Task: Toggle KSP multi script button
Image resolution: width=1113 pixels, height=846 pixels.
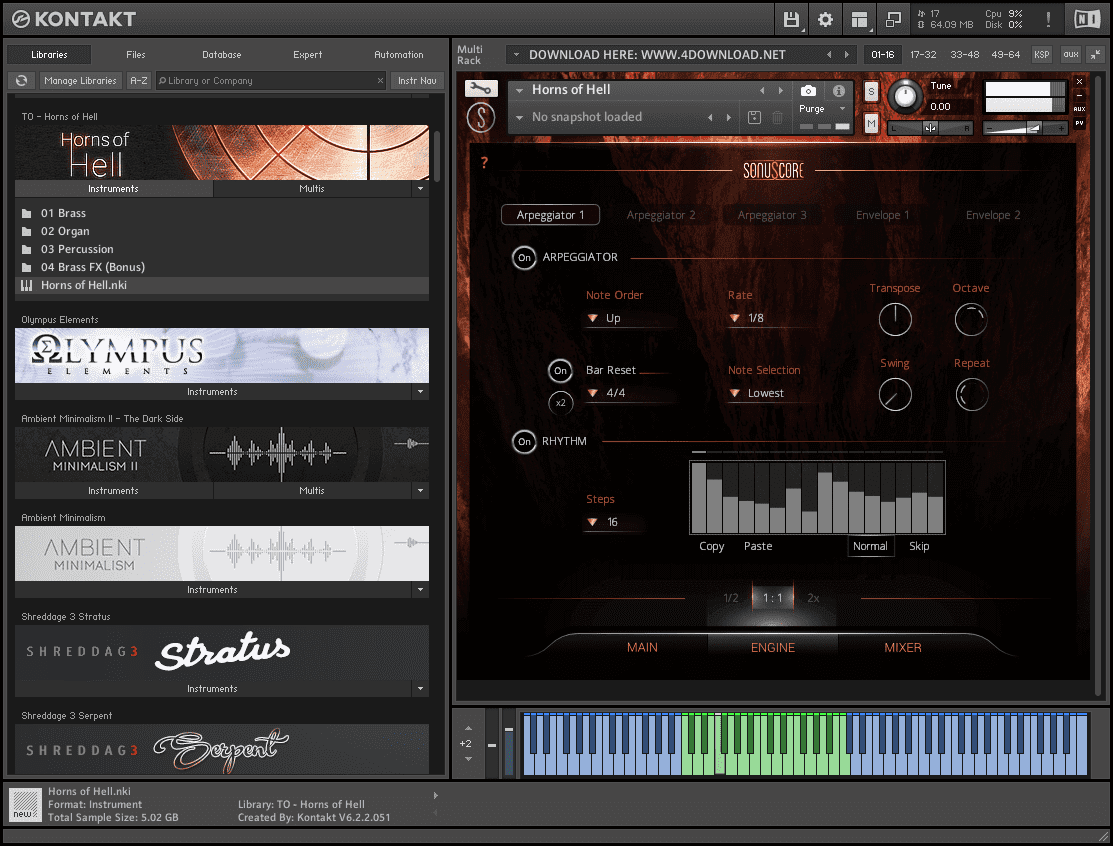Action: click(x=1041, y=55)
